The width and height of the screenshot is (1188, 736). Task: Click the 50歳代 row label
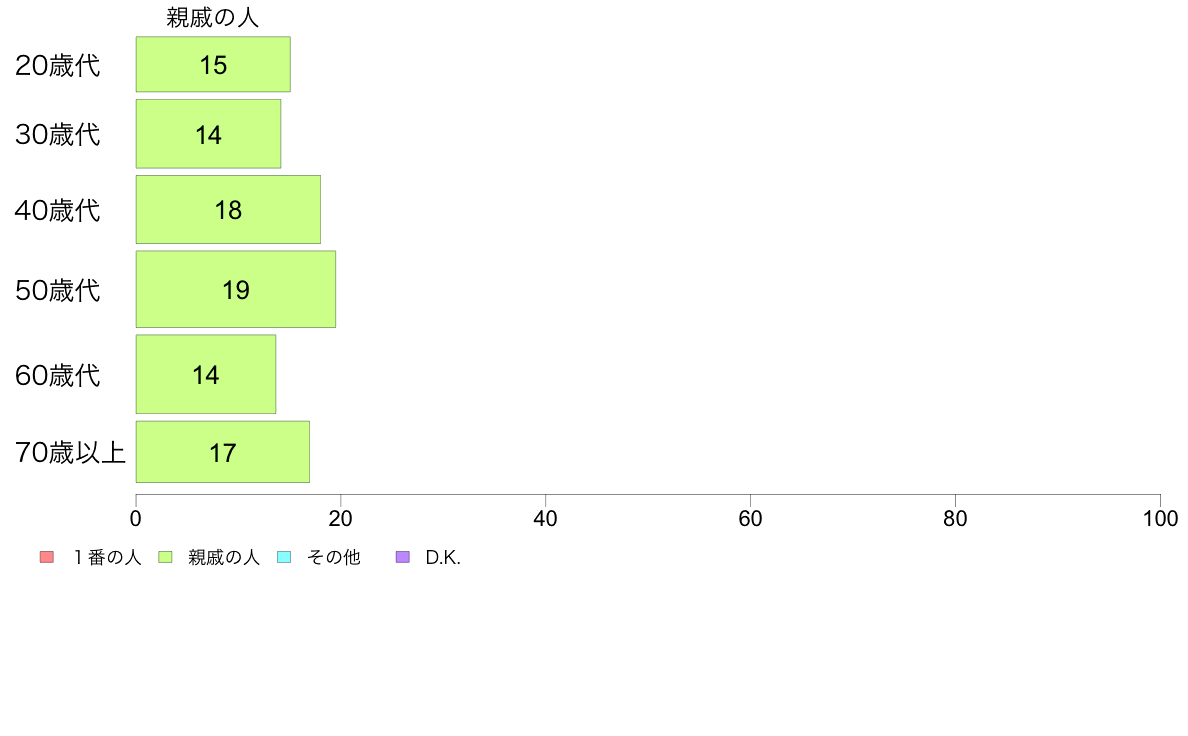tap(58, 290)
